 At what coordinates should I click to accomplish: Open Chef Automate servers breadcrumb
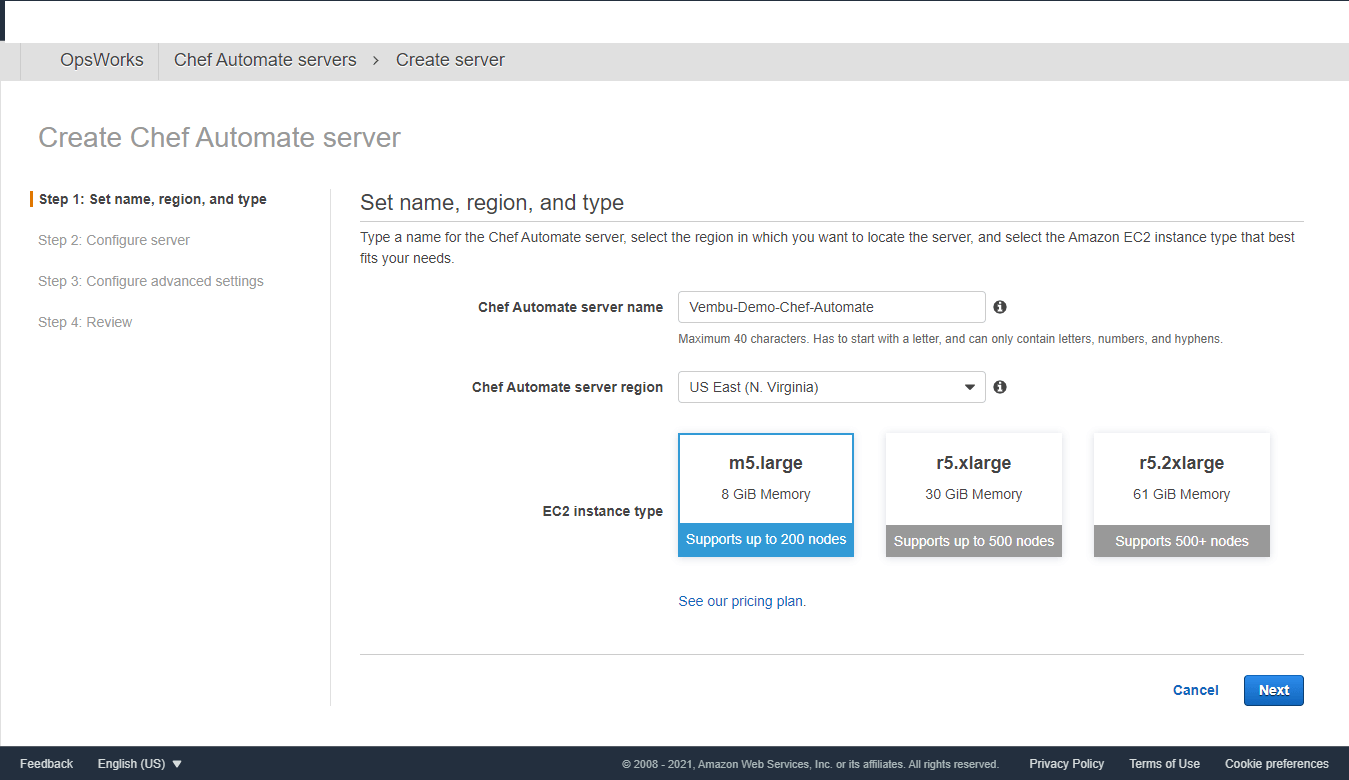click(265, 60)
